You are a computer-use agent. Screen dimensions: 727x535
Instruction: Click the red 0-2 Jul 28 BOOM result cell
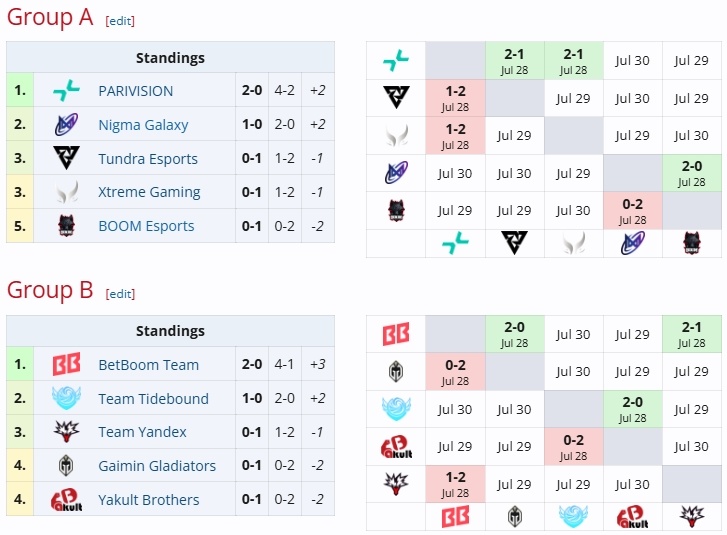pyautogui.click(x=632, y=210)
